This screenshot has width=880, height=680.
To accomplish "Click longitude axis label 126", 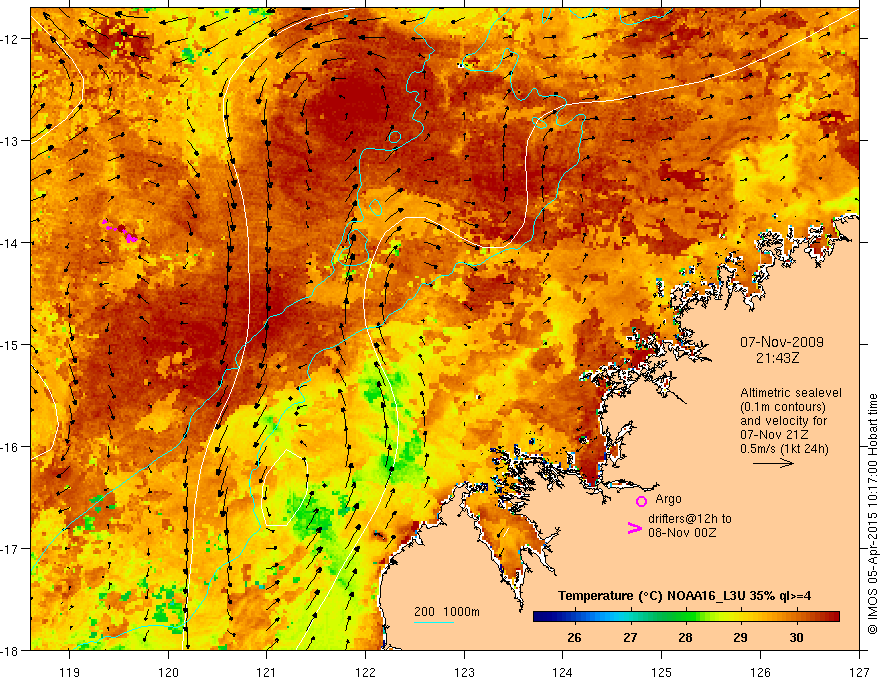I will tap(760, 672).
